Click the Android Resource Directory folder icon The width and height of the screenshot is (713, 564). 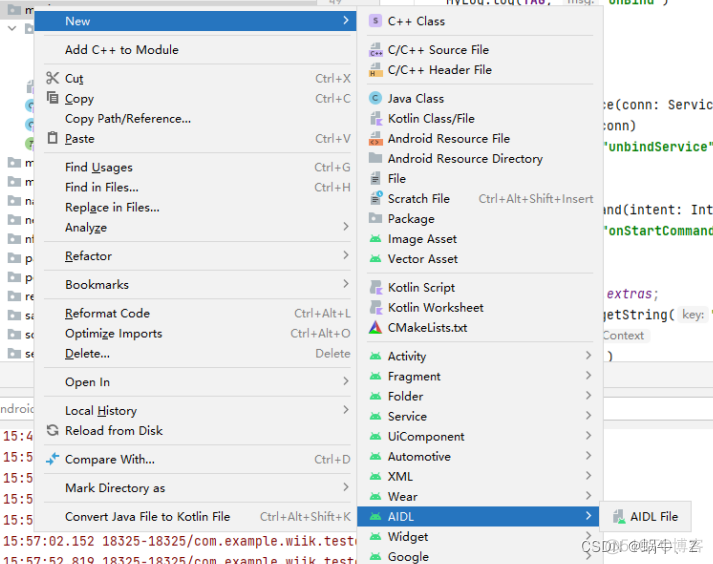point(375,159)
